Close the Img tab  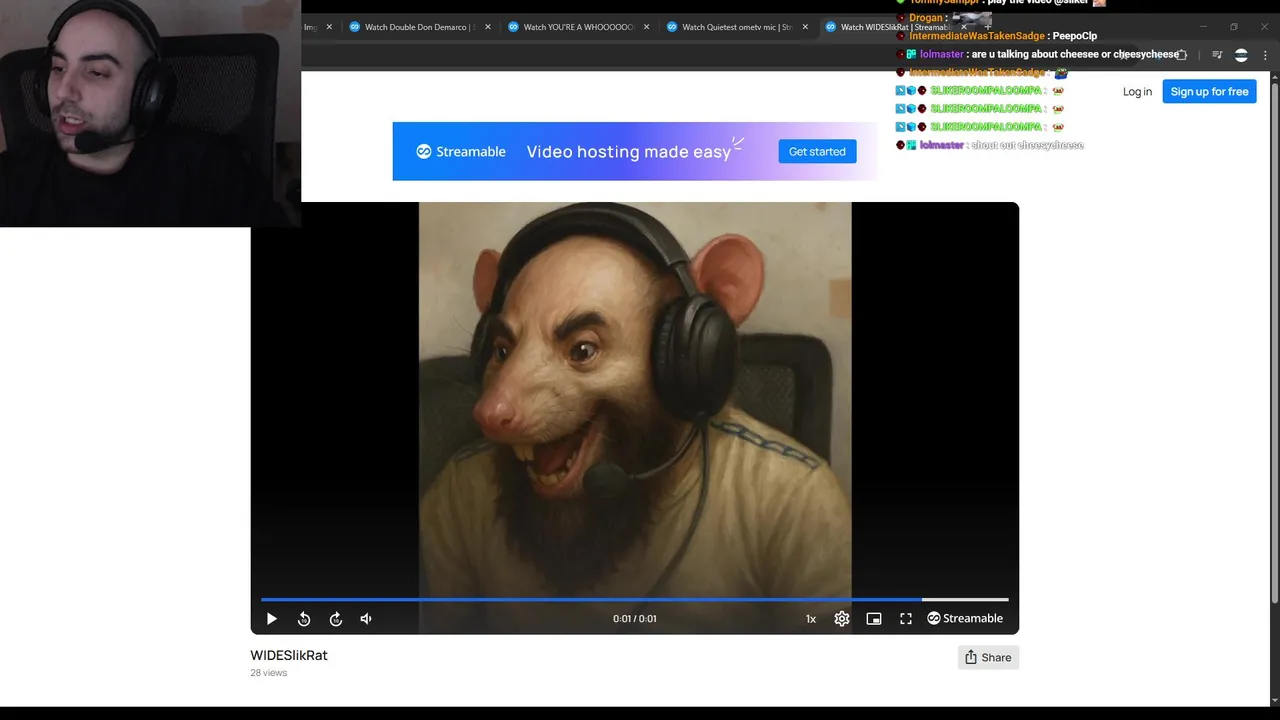(x=329, y=27)
